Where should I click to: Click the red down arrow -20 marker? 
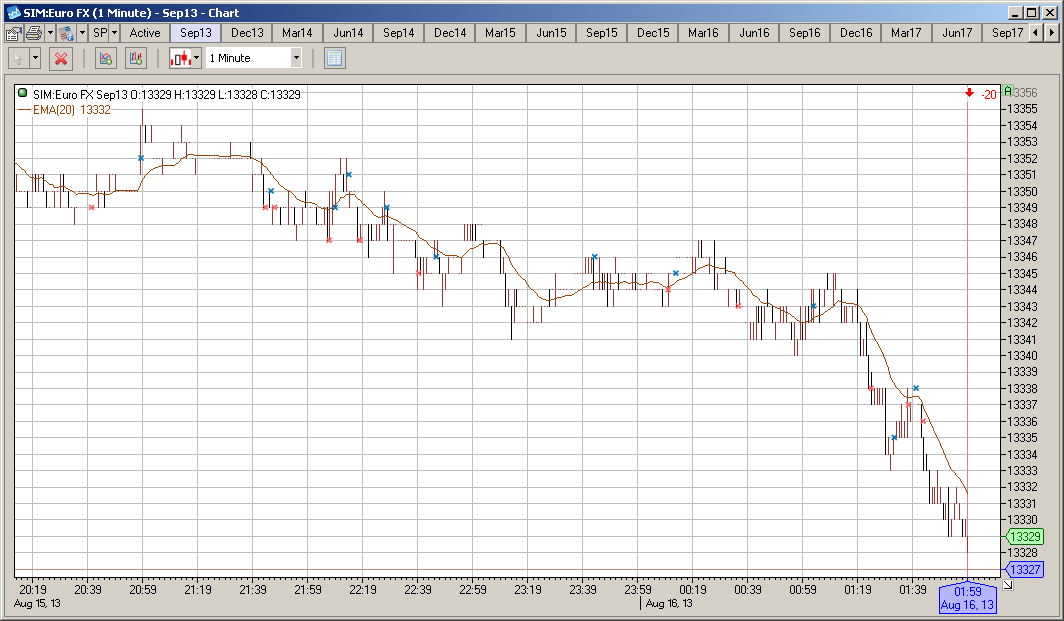coord(981,94)
